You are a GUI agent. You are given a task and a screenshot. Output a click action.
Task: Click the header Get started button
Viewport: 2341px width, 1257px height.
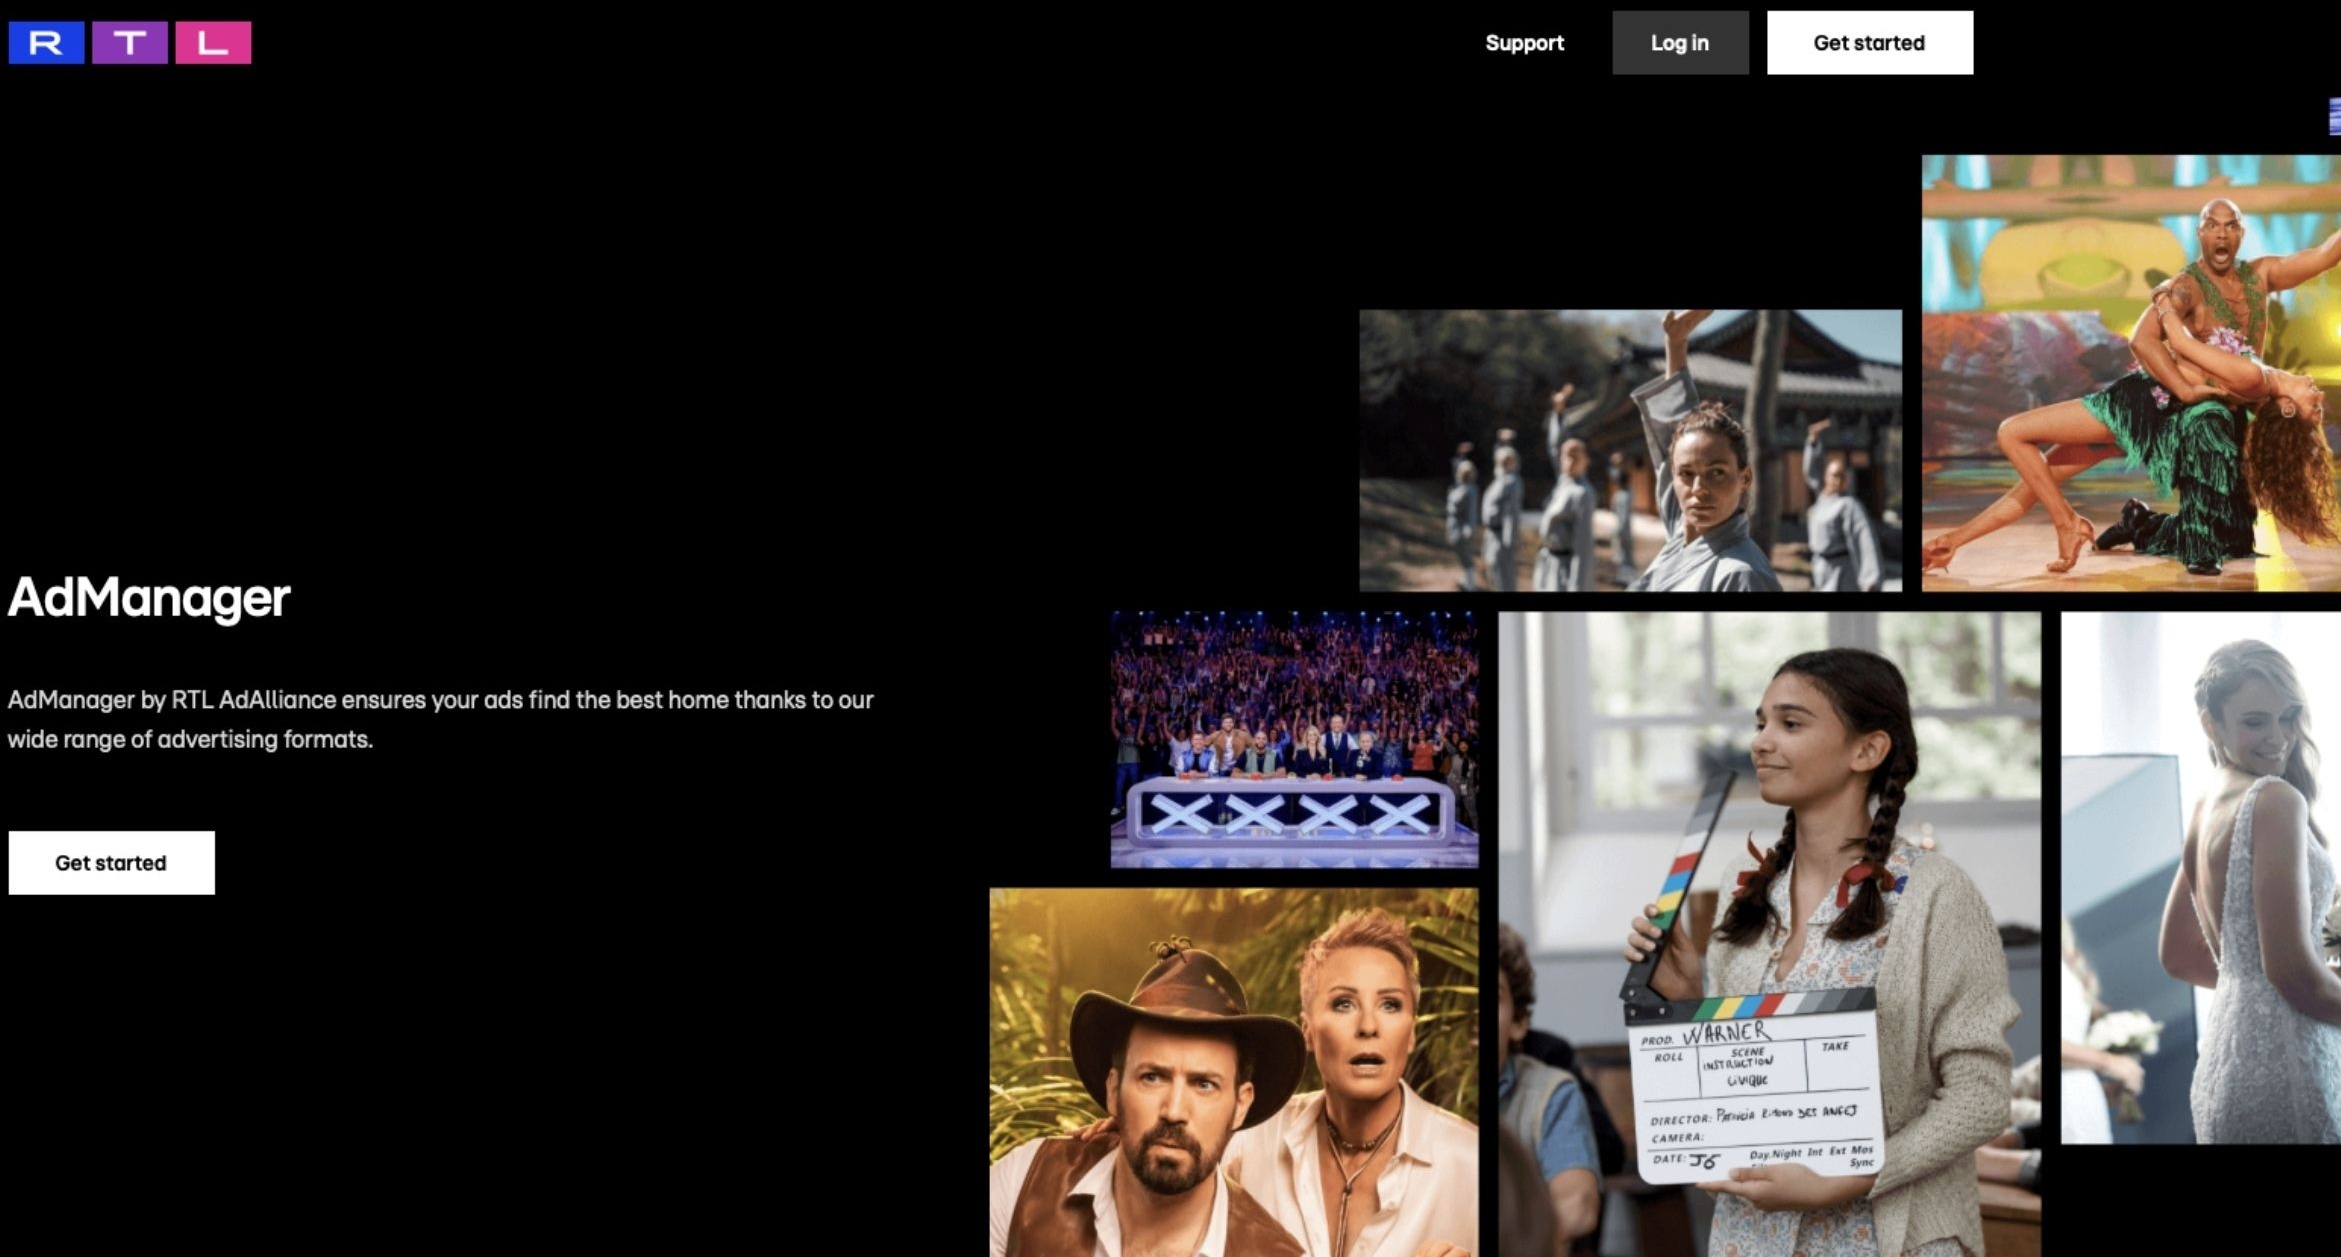click(1869, 43)
